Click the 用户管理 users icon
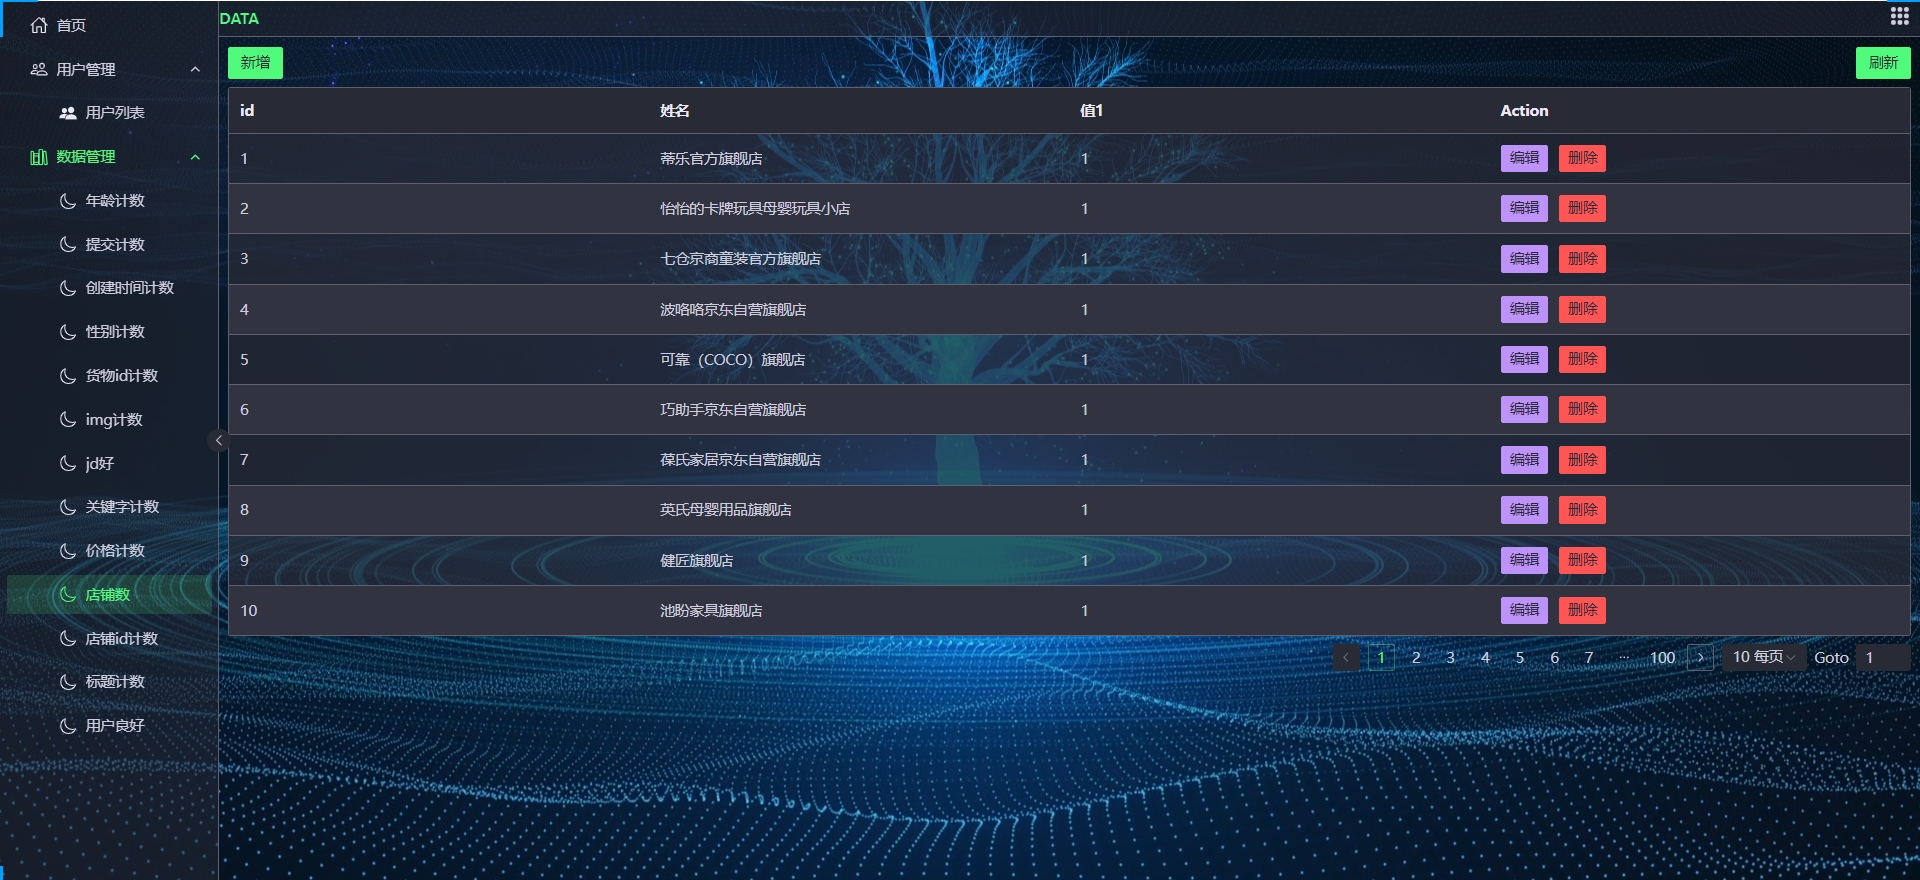Image resolution: width=1920 pixels, height=880 pixels. coord(39,69)
